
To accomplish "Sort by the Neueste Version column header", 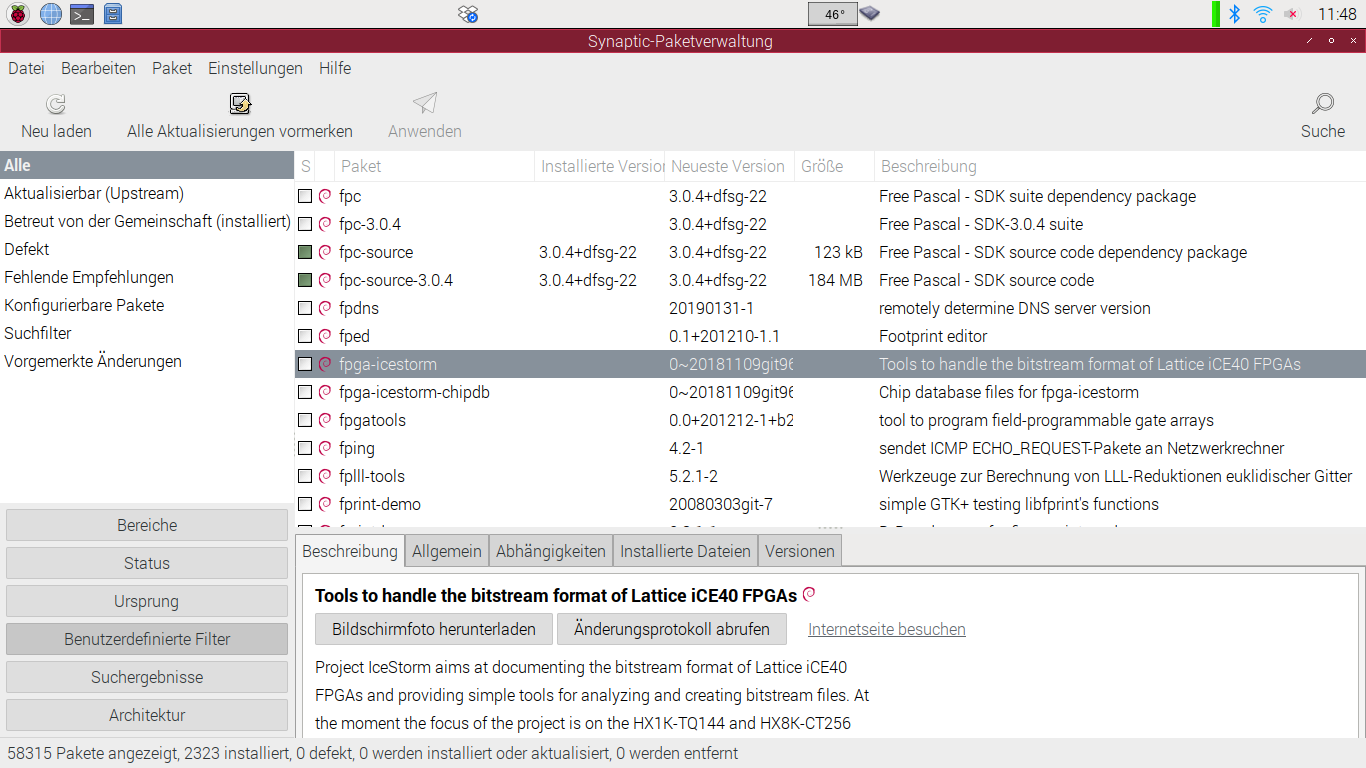I will click(729, 166).
